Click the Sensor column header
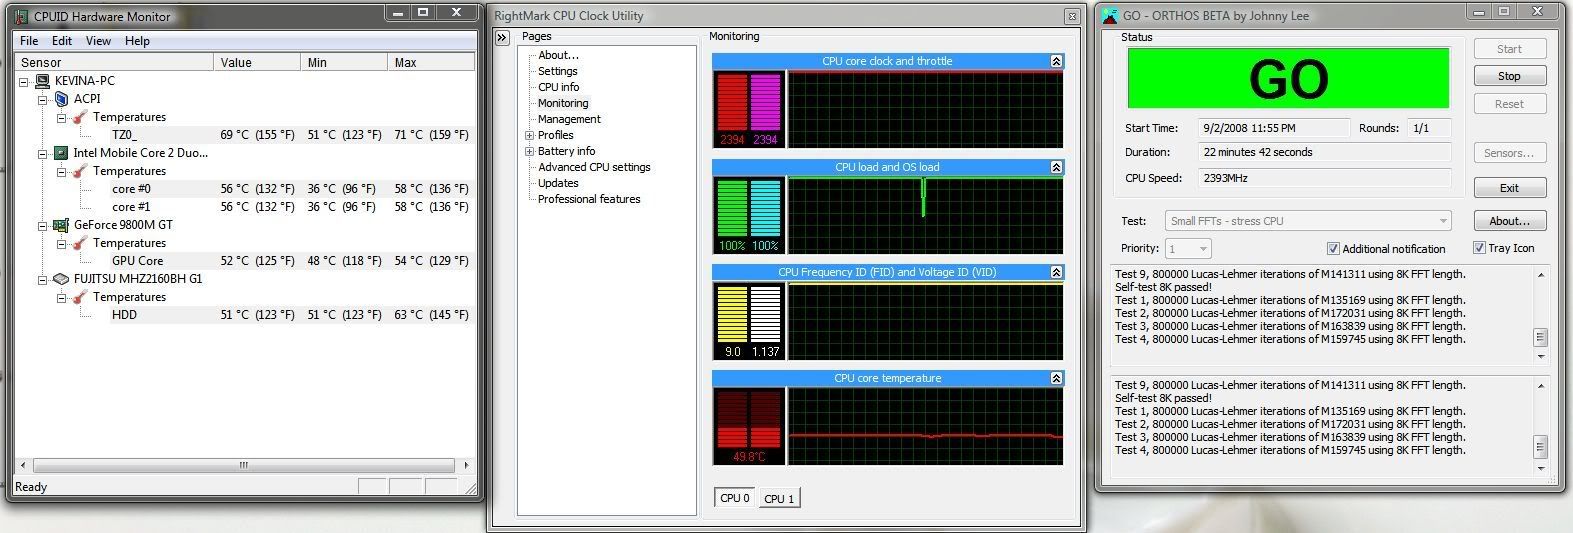 pos(114,62)
